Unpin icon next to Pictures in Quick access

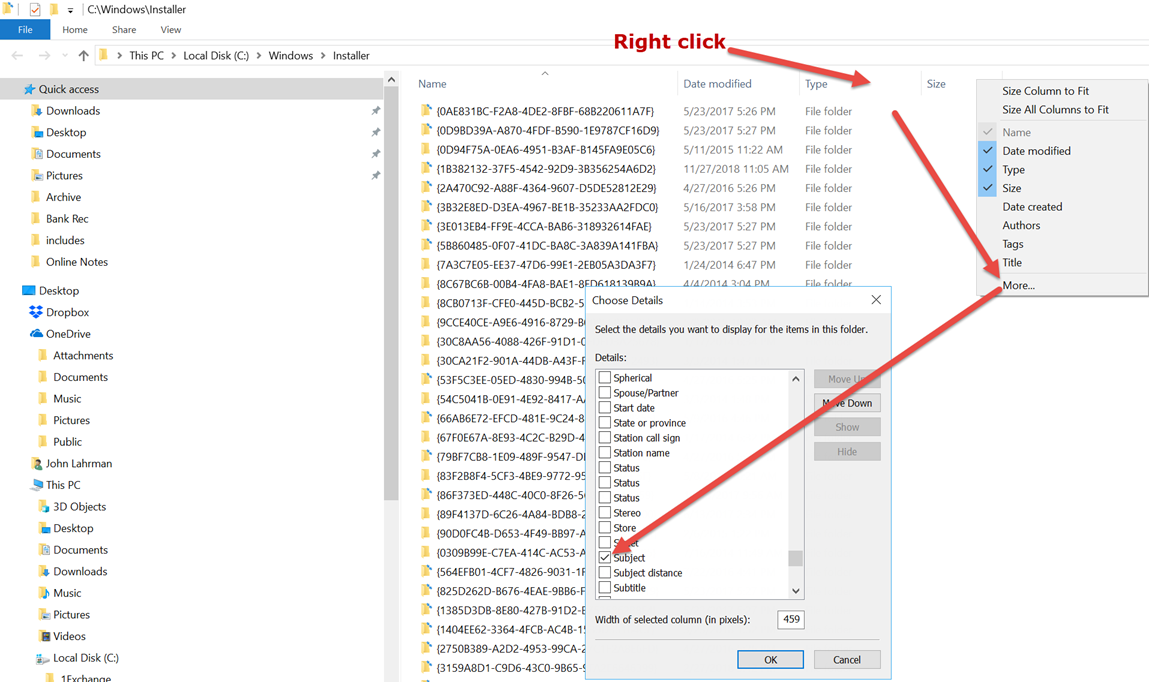(375, 176)
